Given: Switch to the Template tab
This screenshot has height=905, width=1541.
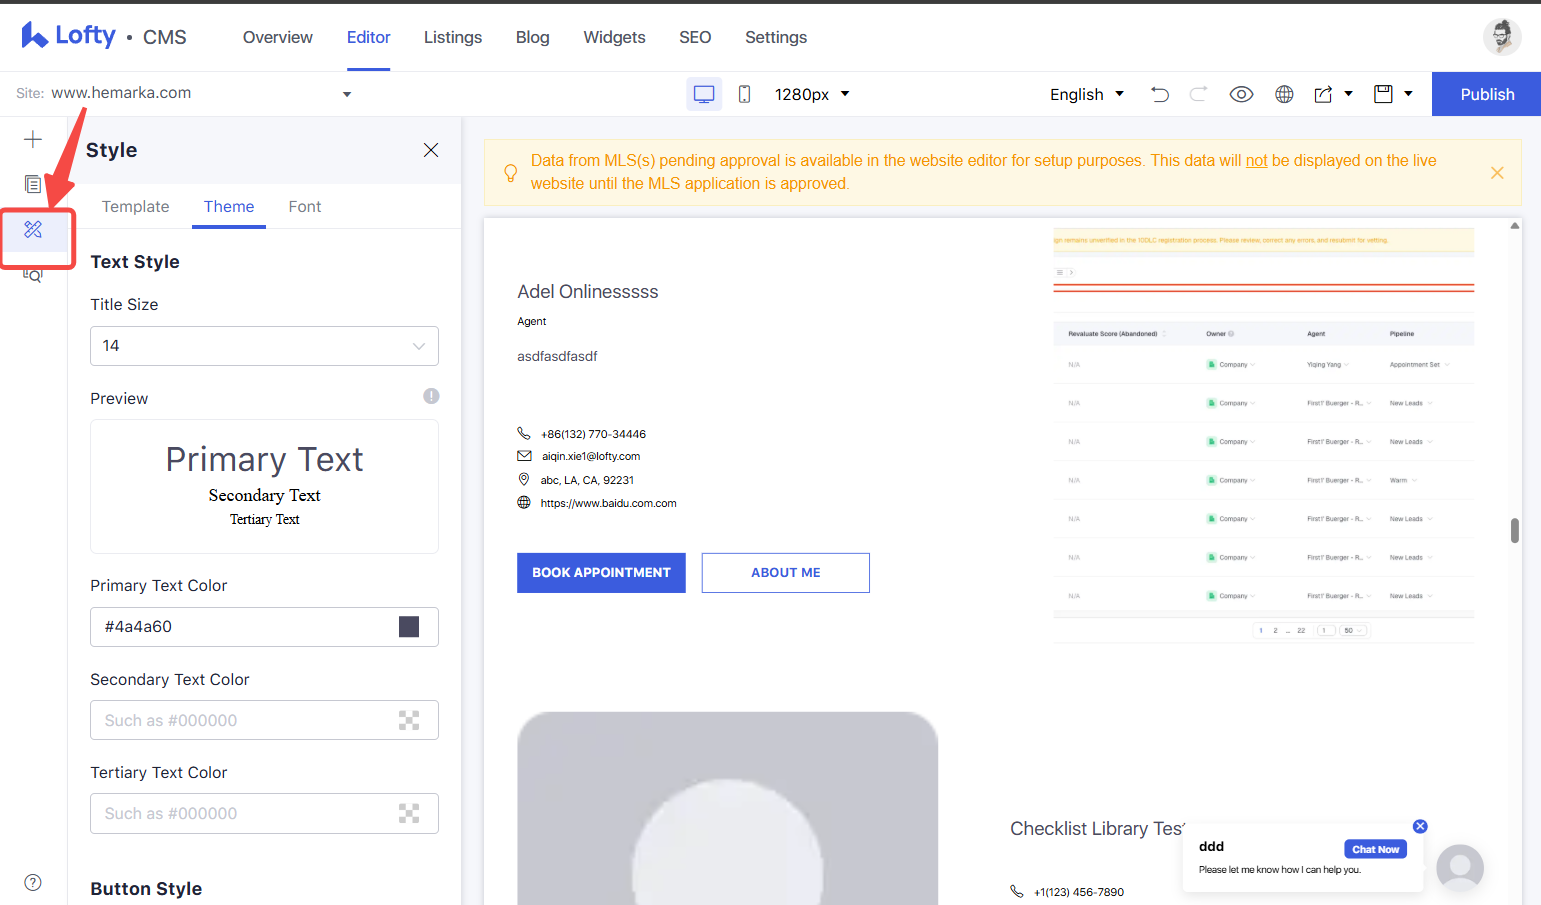Looking at the screenshot, I should 136,206.
